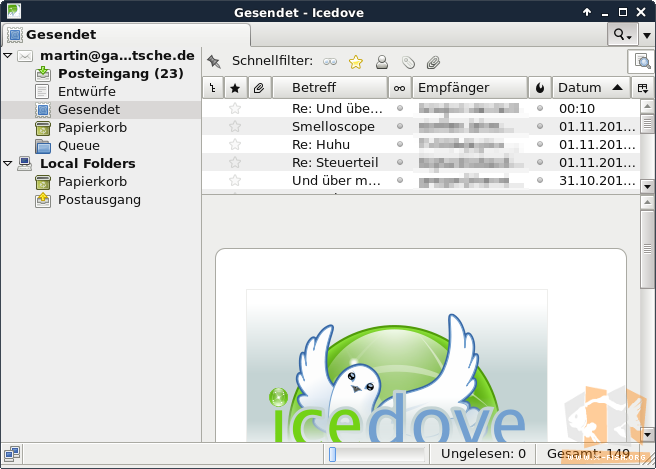
Task: Sort messages by Empfänger column
Action: point(470,87)
